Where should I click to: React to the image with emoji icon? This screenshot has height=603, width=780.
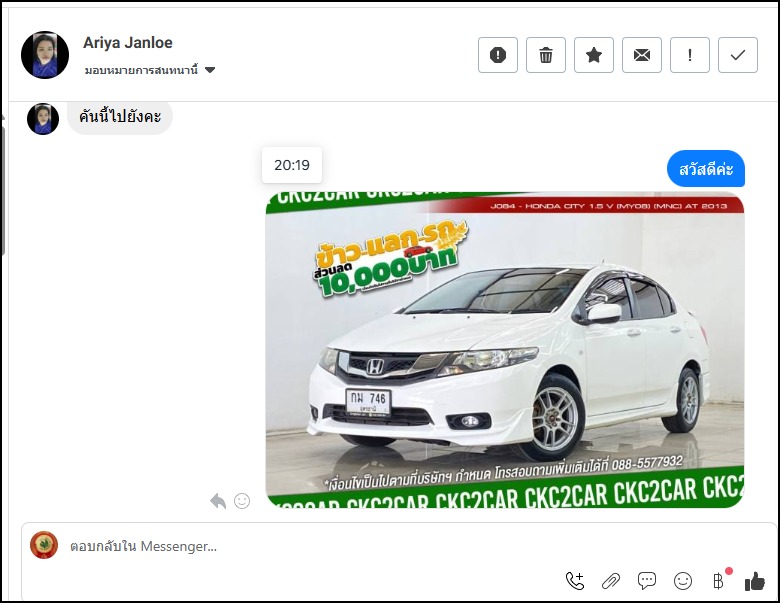242,501
